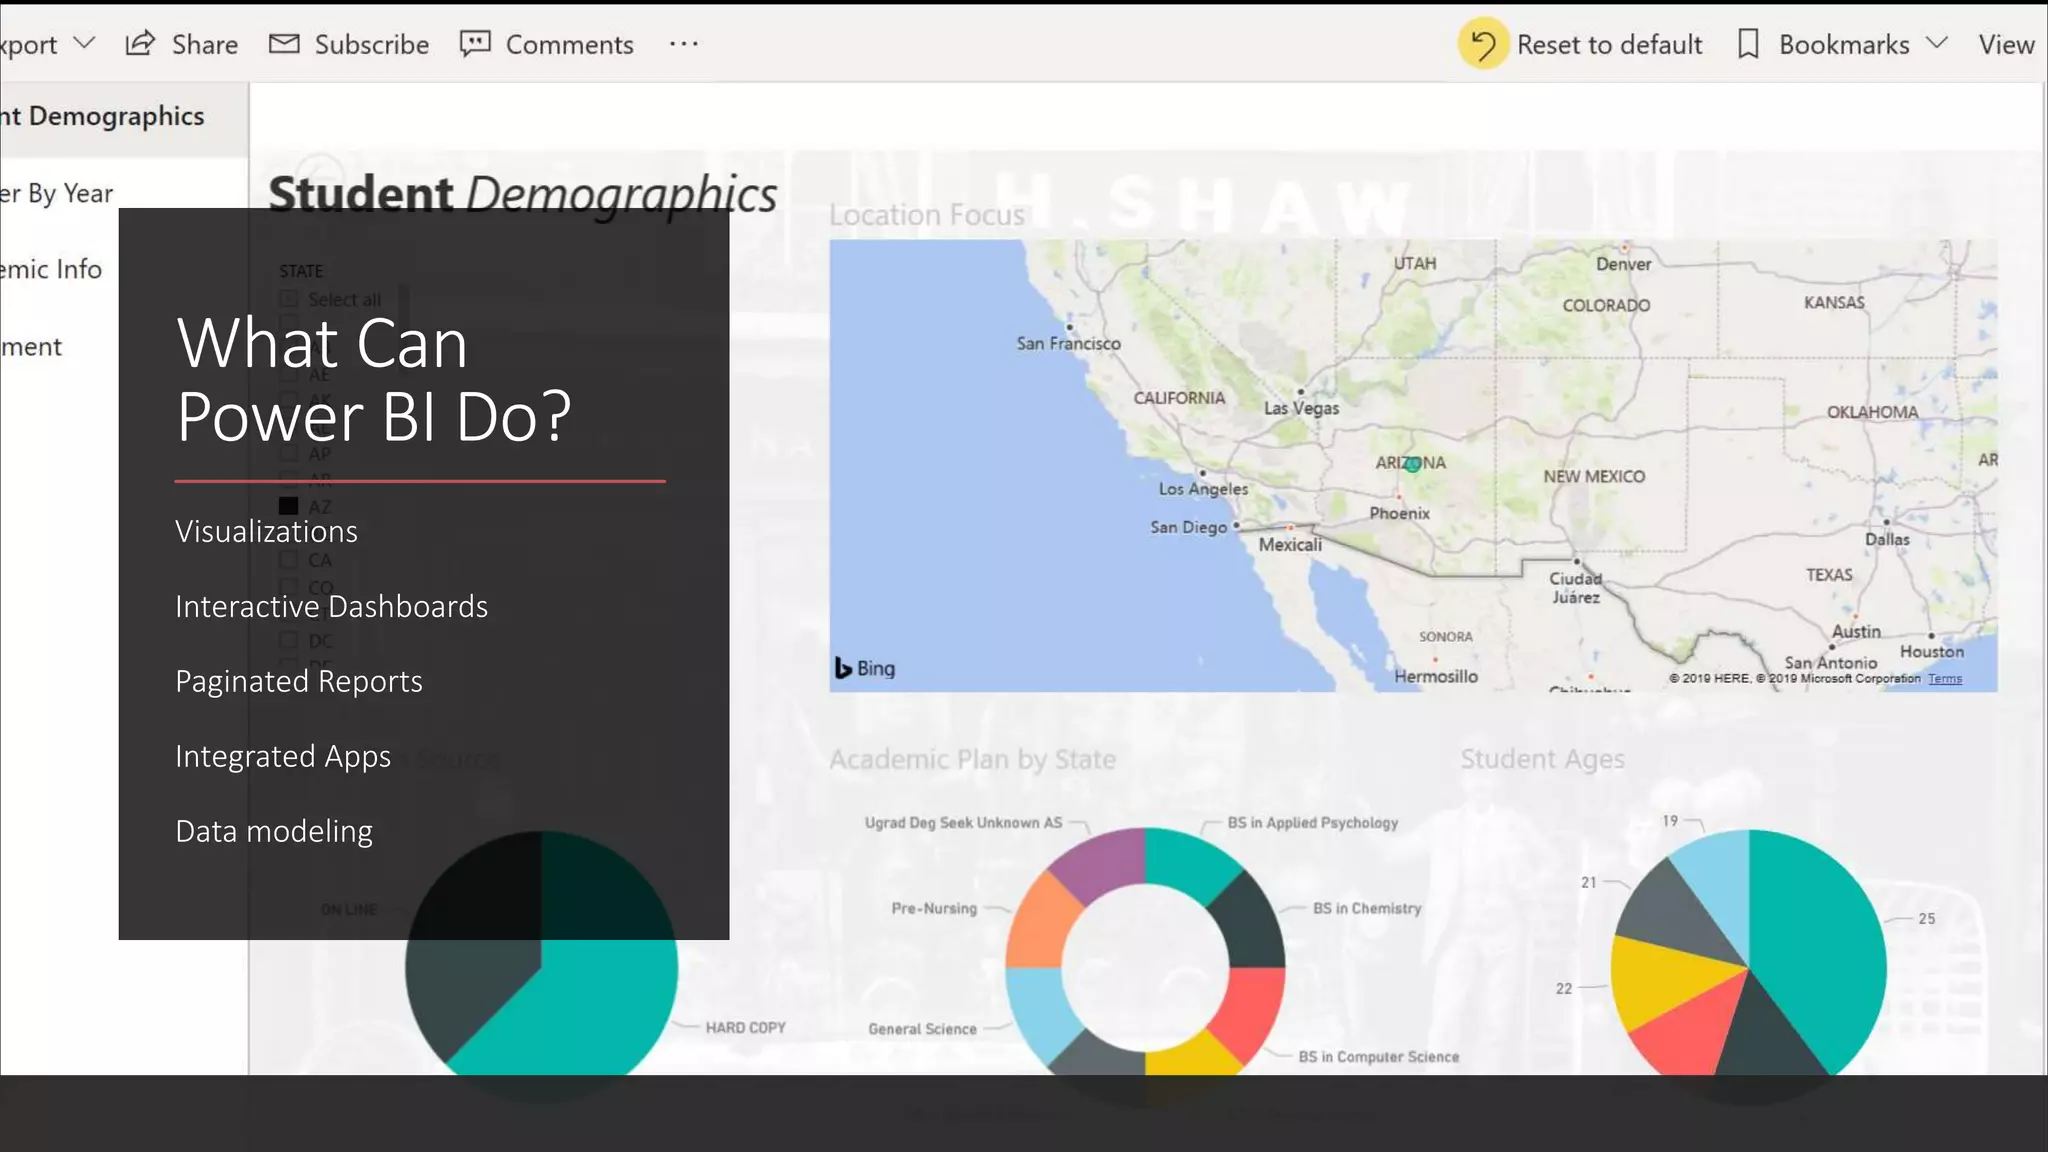Click the Subscribe button label
The height and width of the screenshot is (1152, 2048).
[x=372, y=44]
